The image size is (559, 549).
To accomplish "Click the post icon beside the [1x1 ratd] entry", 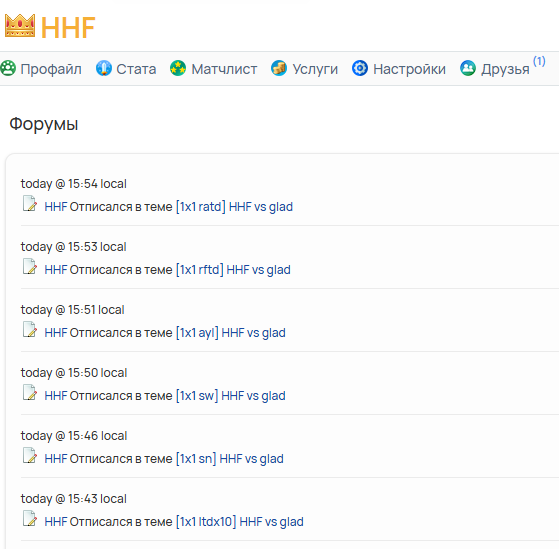I will pyautogui.click(x=30, y=204).
